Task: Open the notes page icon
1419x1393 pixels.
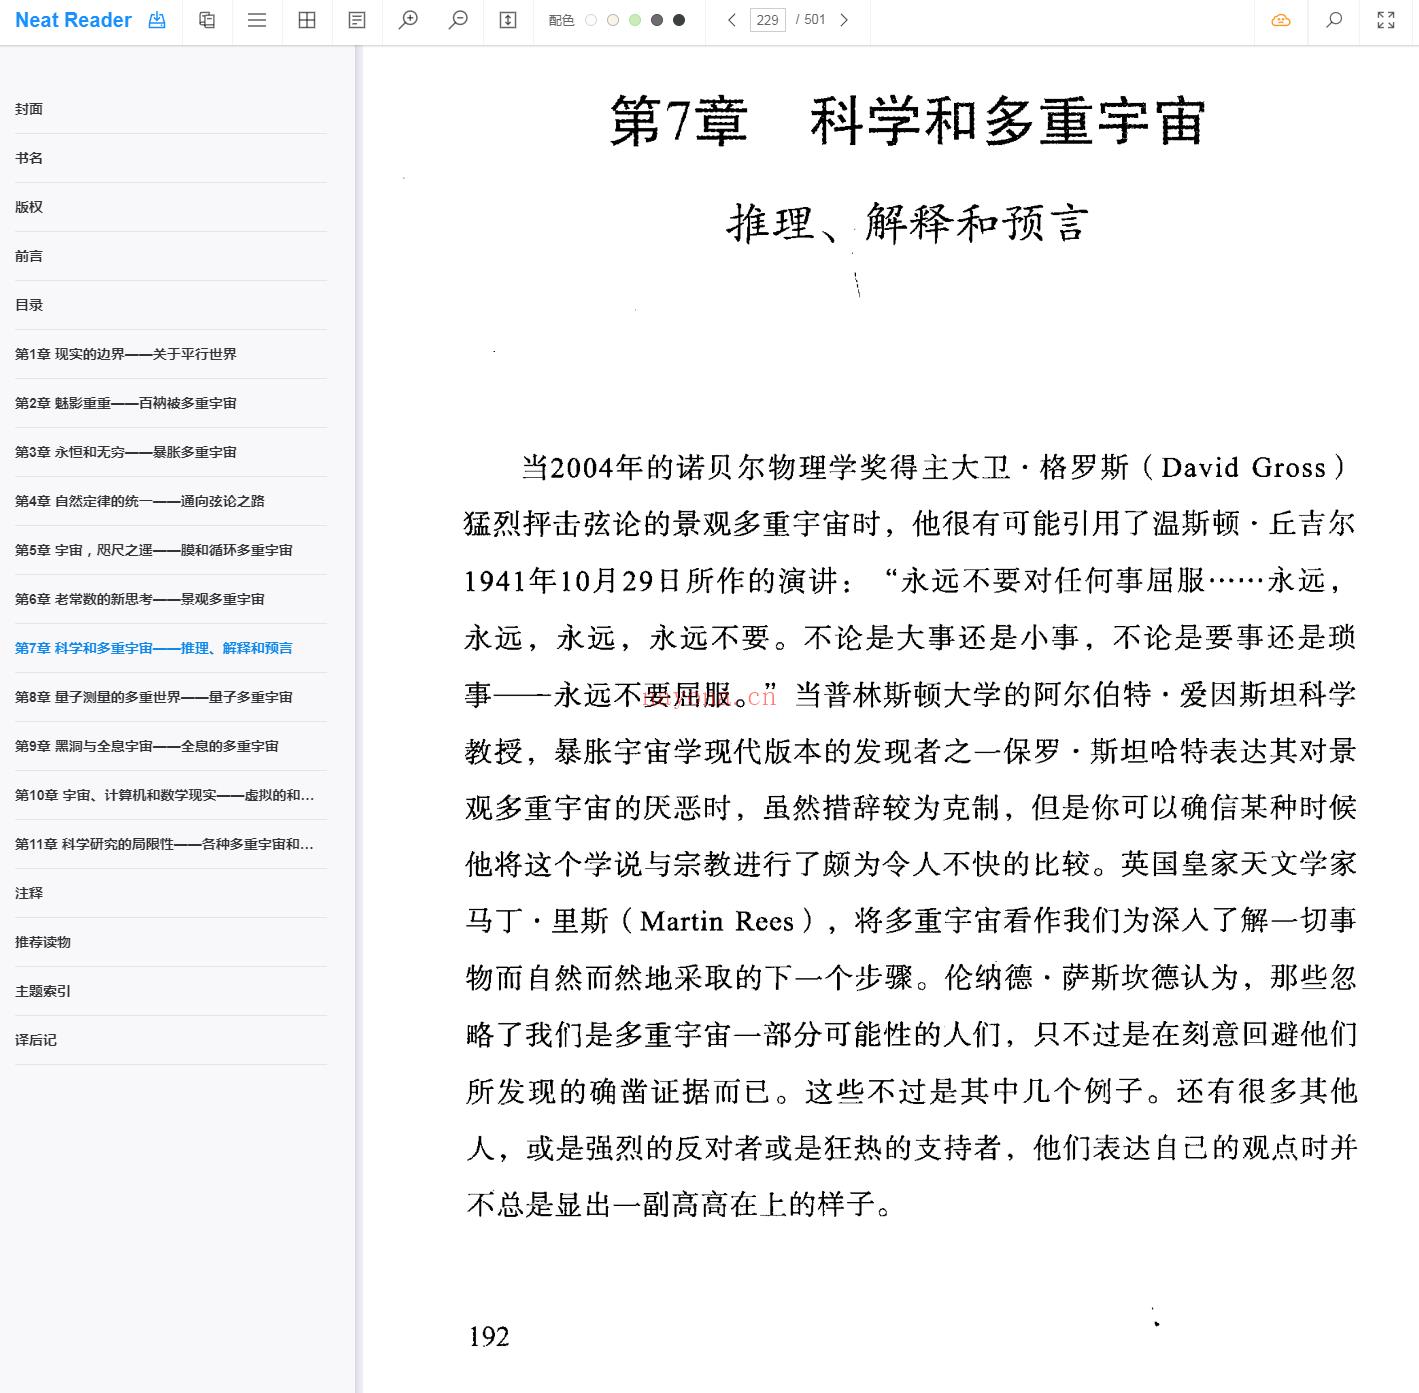Action: (357, 20)
